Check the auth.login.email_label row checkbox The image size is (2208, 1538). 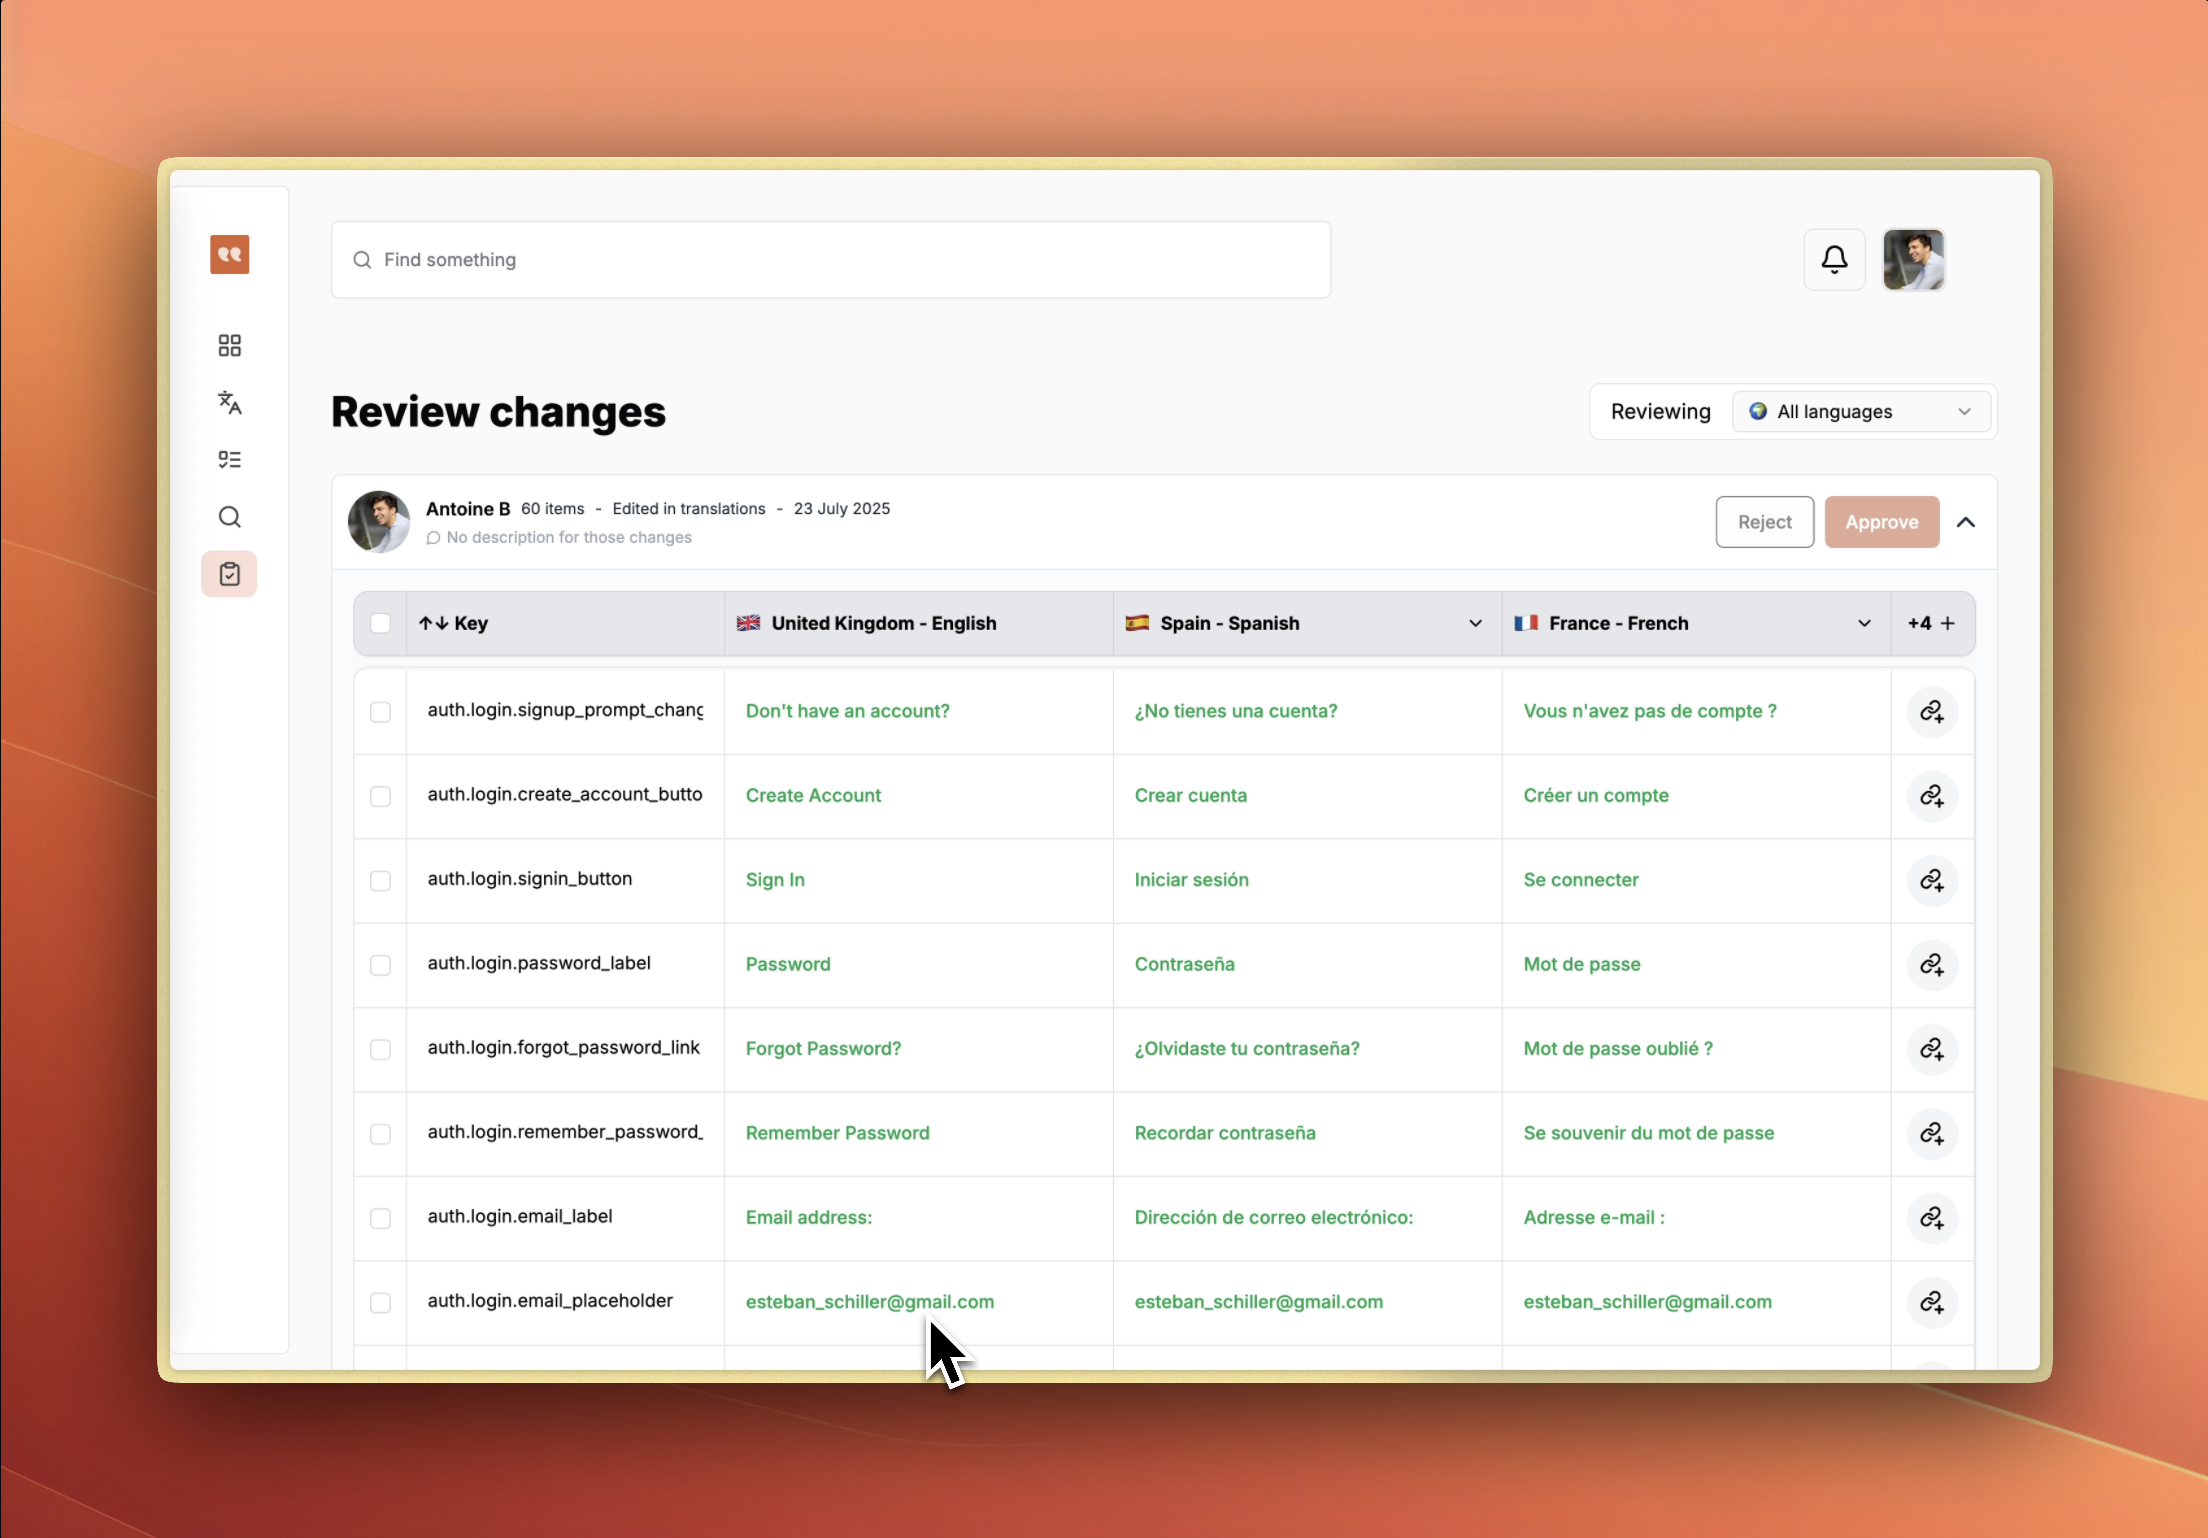tap(380, 1218)
